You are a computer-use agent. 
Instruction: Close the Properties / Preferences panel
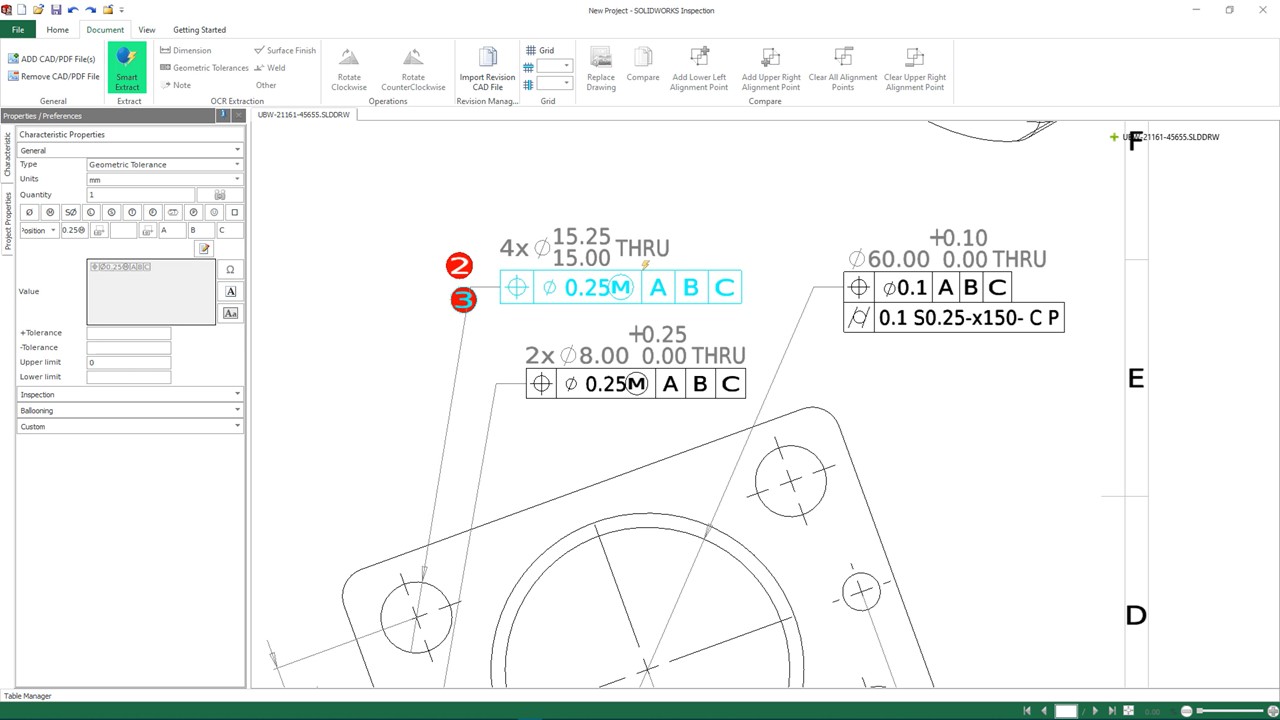(238, 116)
